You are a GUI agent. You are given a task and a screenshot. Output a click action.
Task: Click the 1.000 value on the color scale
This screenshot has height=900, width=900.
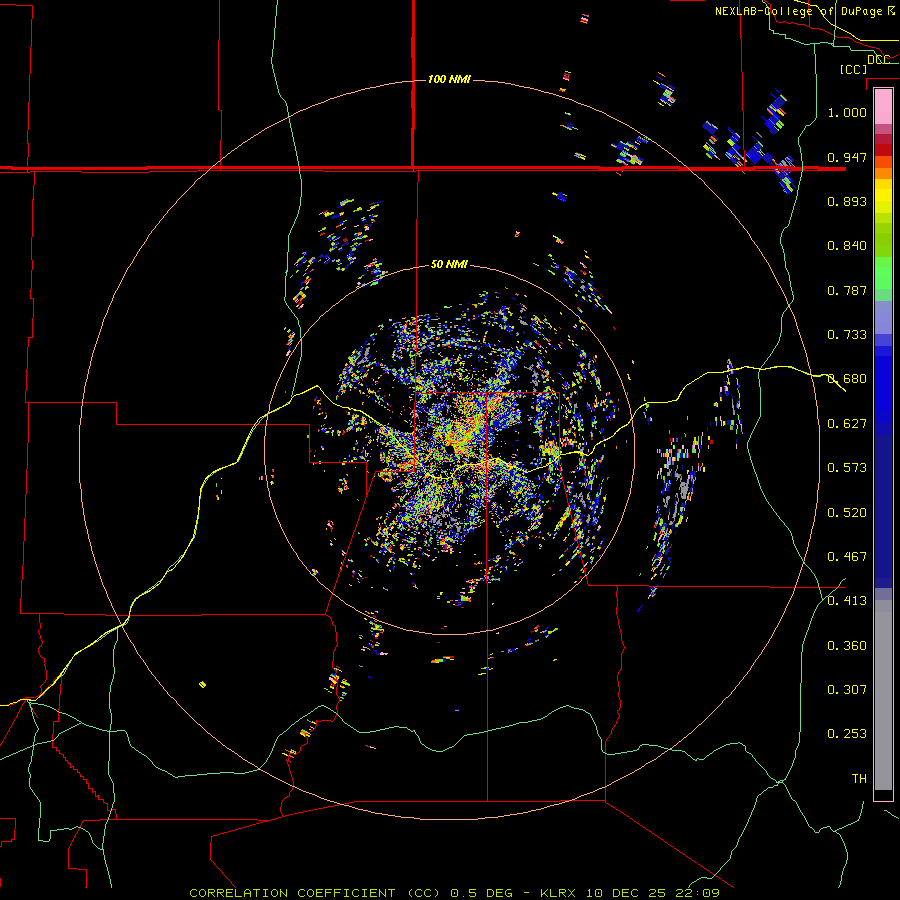(x=847, y=112)
